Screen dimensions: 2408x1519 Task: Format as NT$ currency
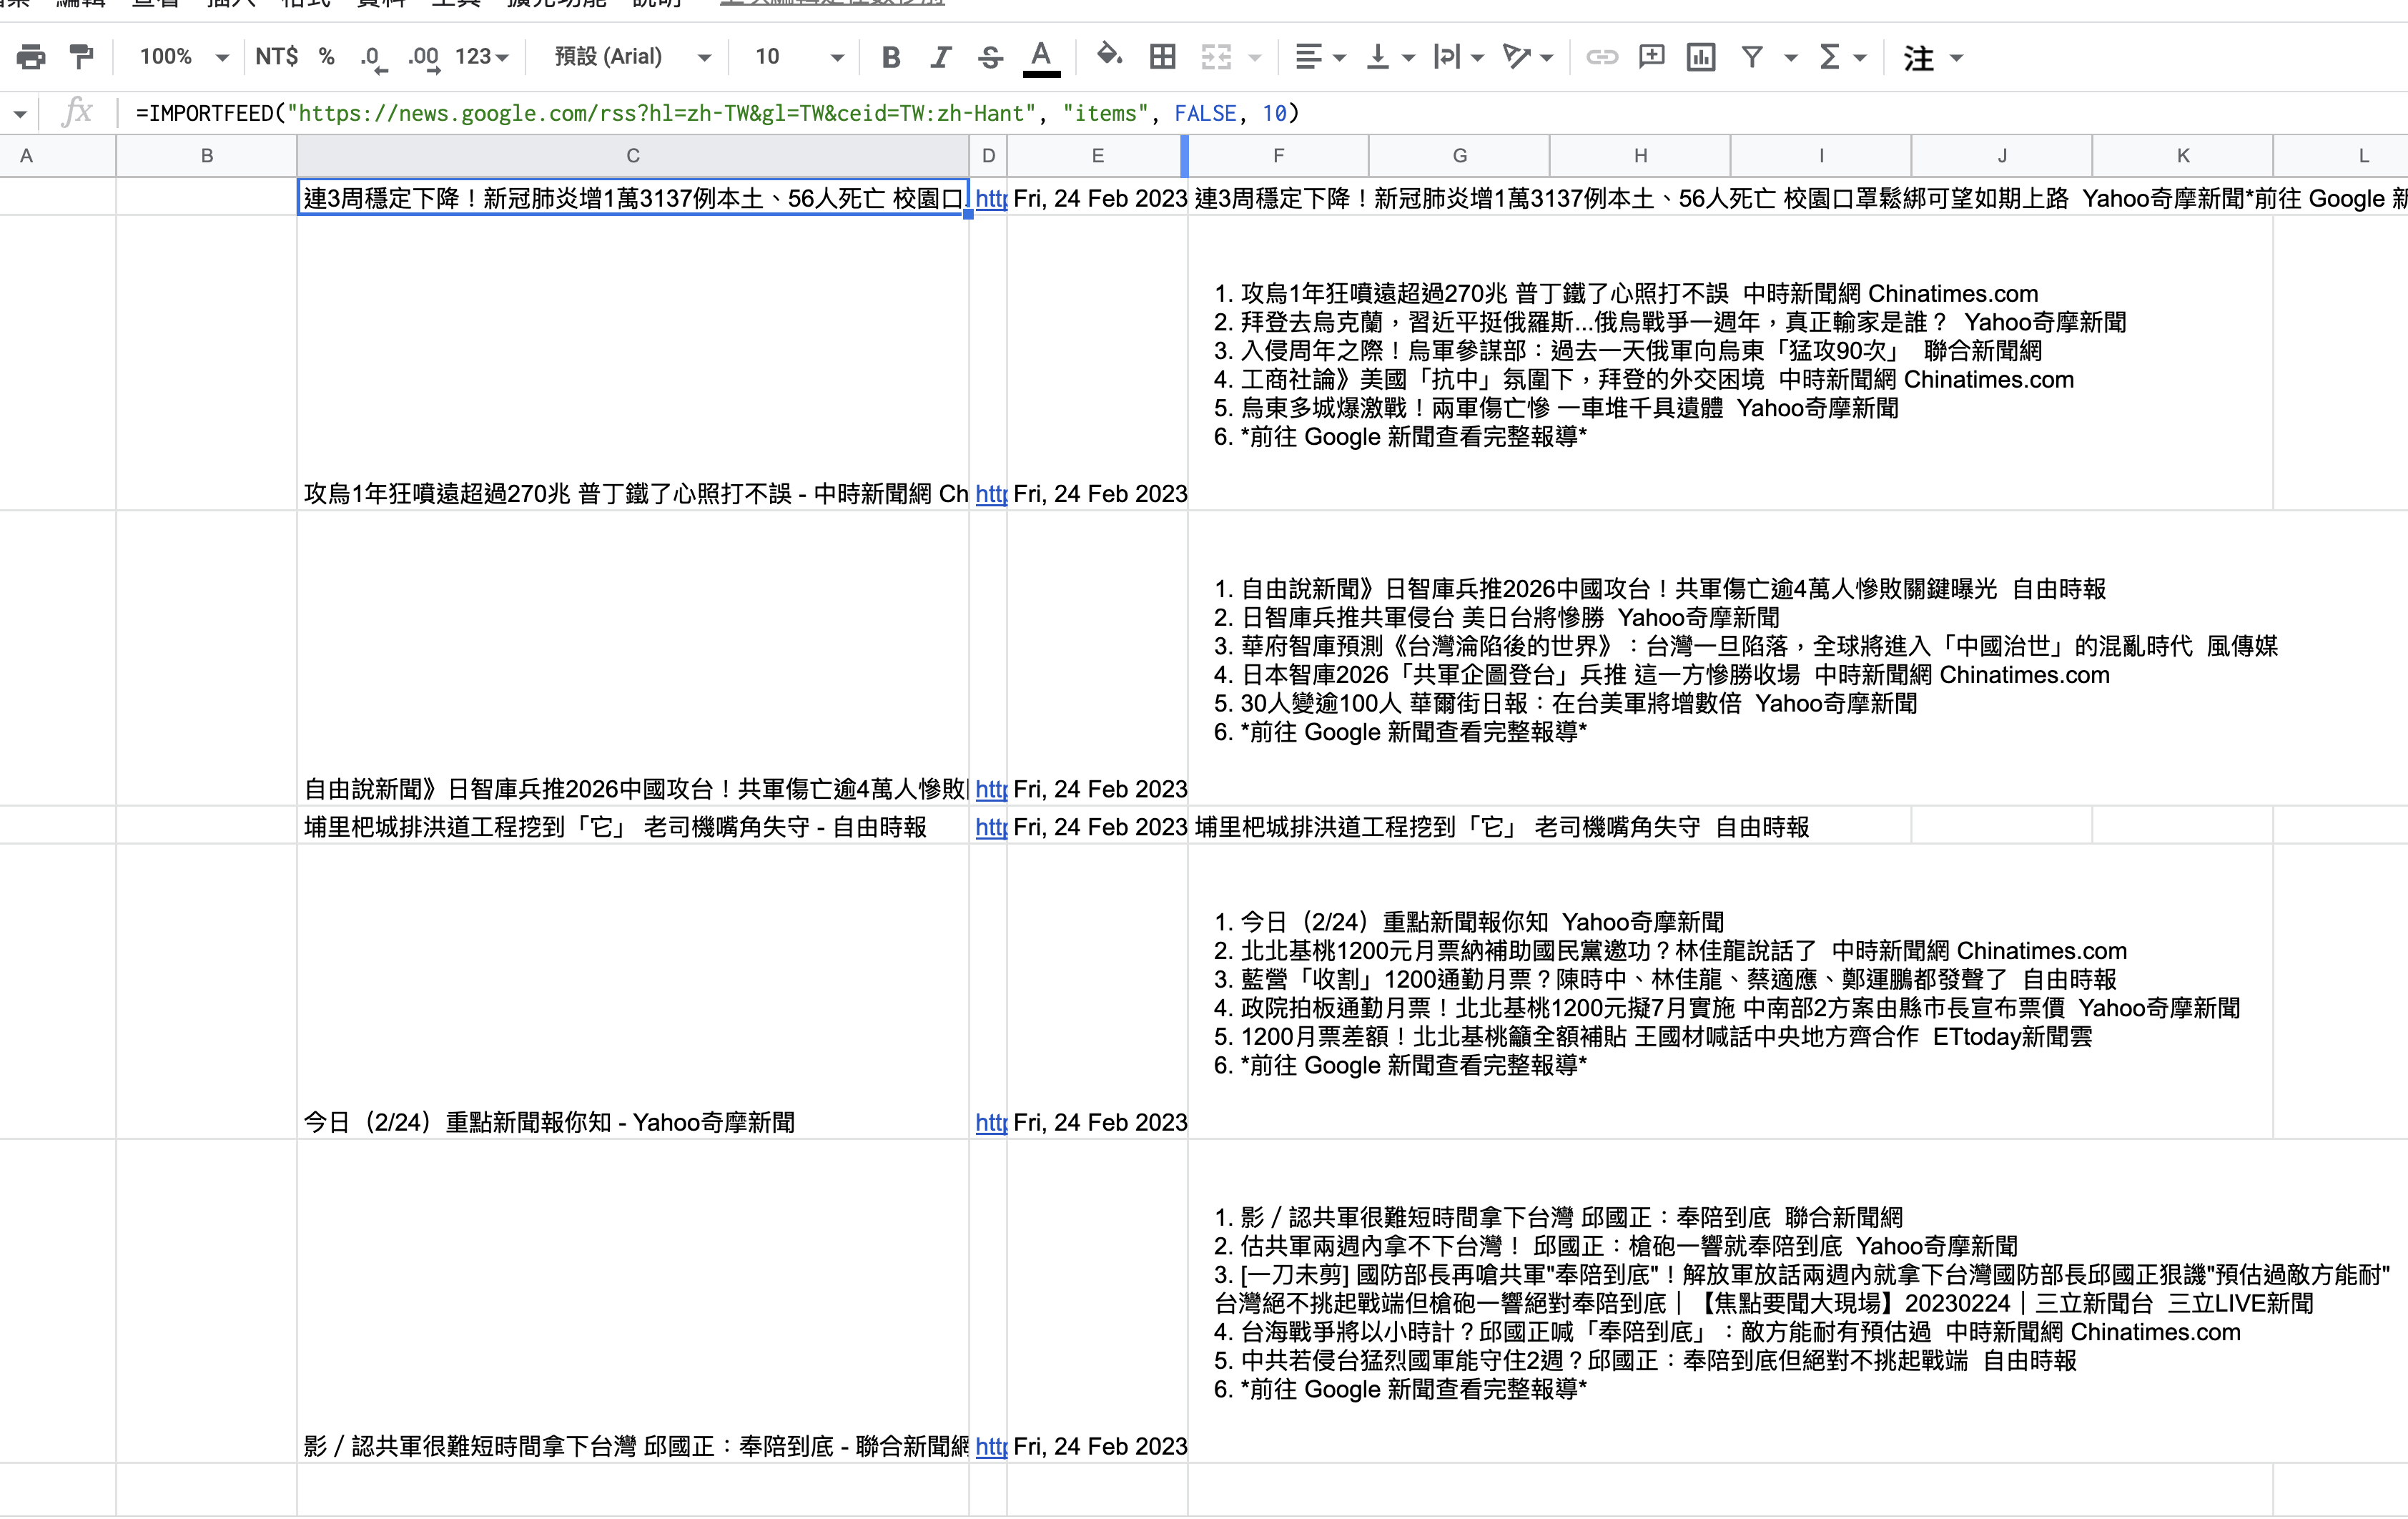click(276, 57)
